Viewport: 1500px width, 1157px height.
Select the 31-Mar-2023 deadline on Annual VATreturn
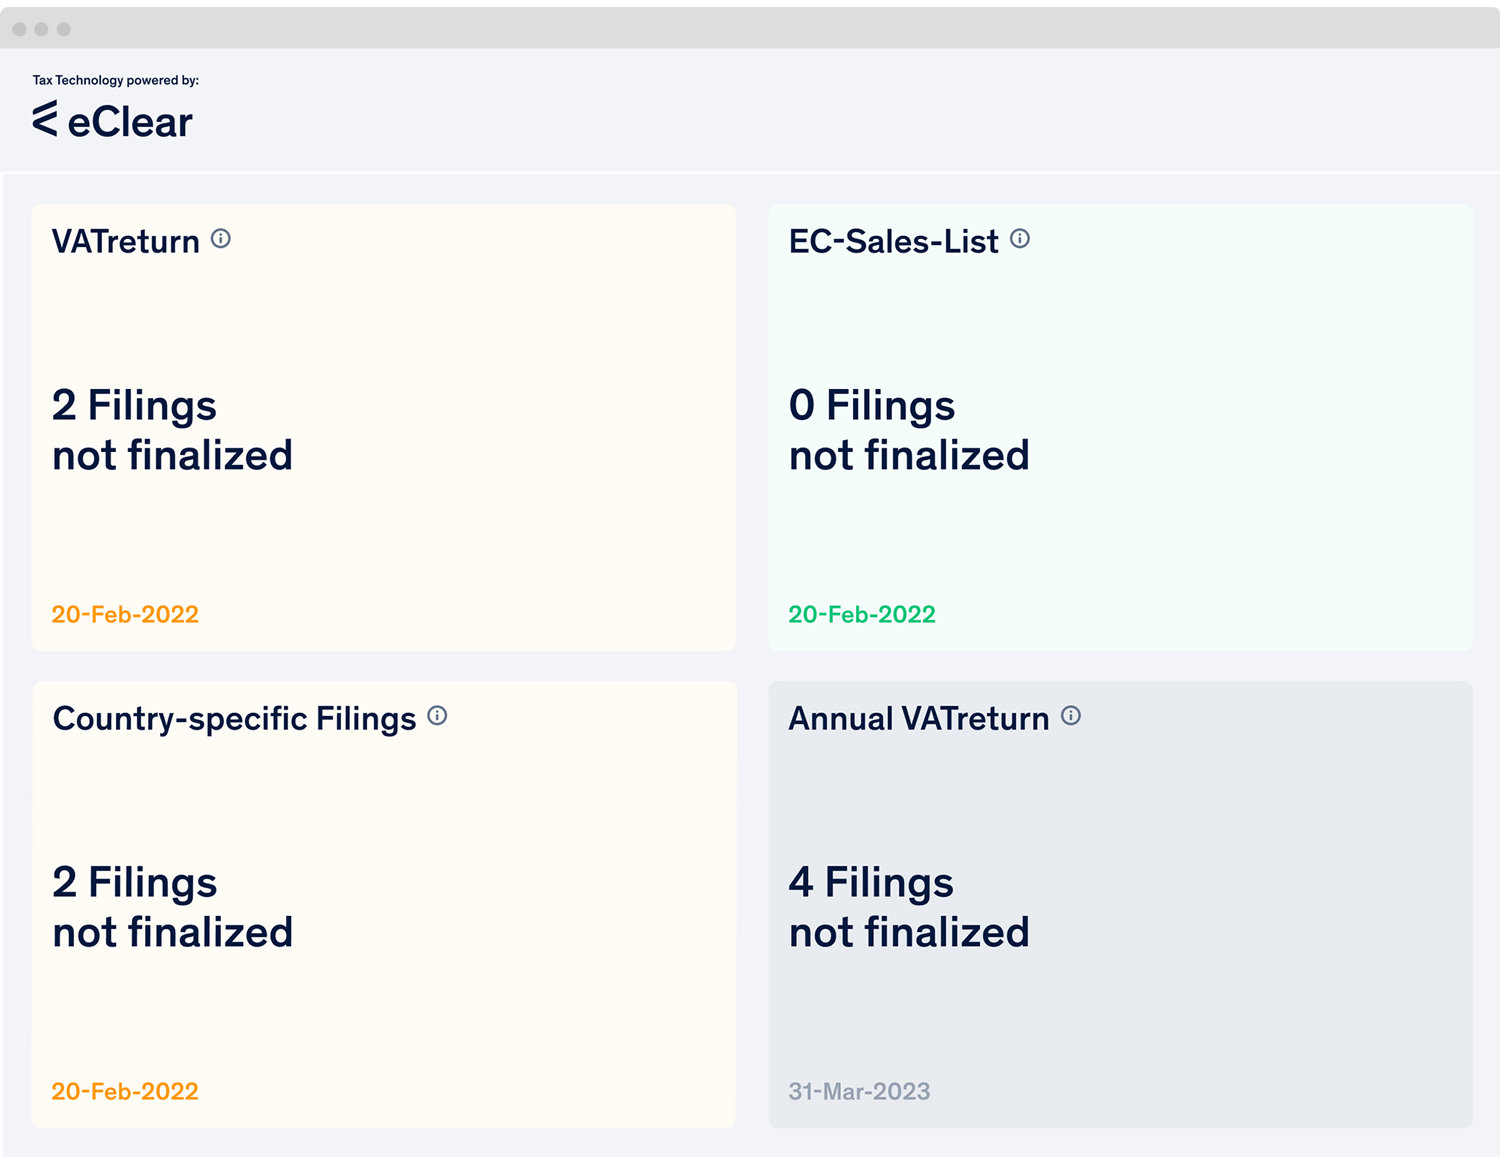point(859,1091)
